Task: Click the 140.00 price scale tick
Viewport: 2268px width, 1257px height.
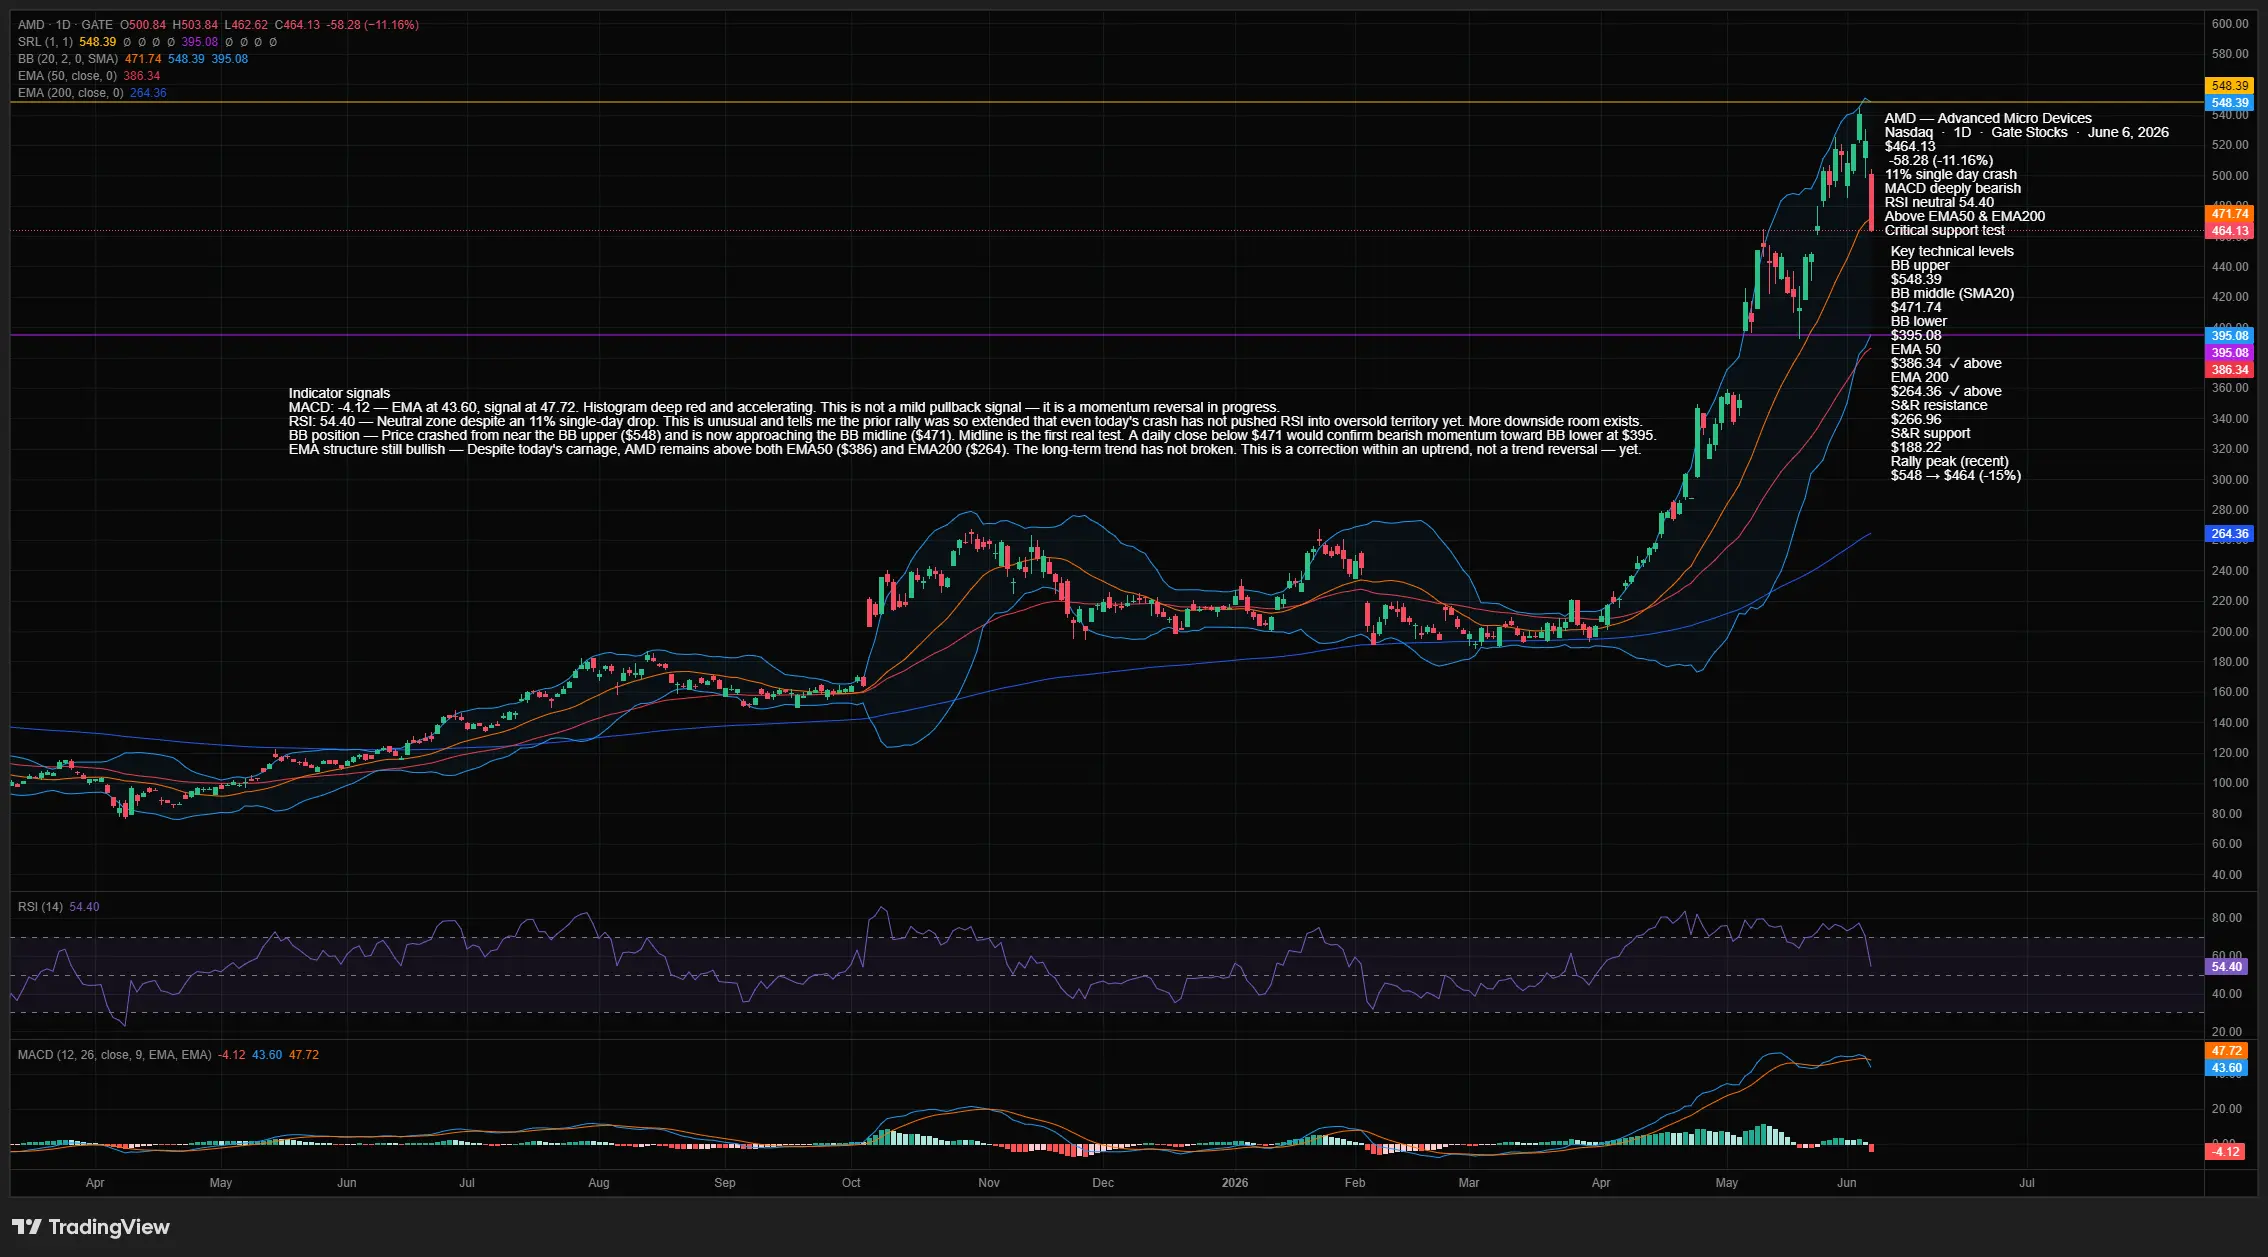Action: pos(2230,723)
